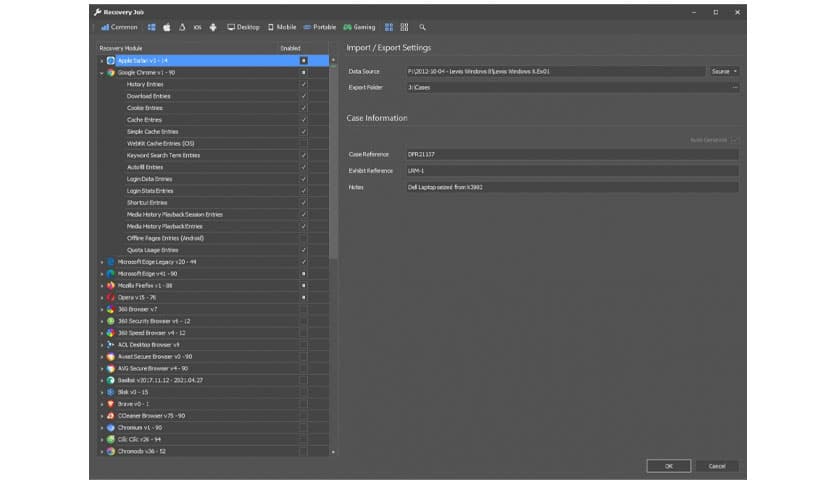Click the Avast Secure Browser icon
Image resolution: width=836 pixels, height=484 pixels.
(x=111, y=357)
